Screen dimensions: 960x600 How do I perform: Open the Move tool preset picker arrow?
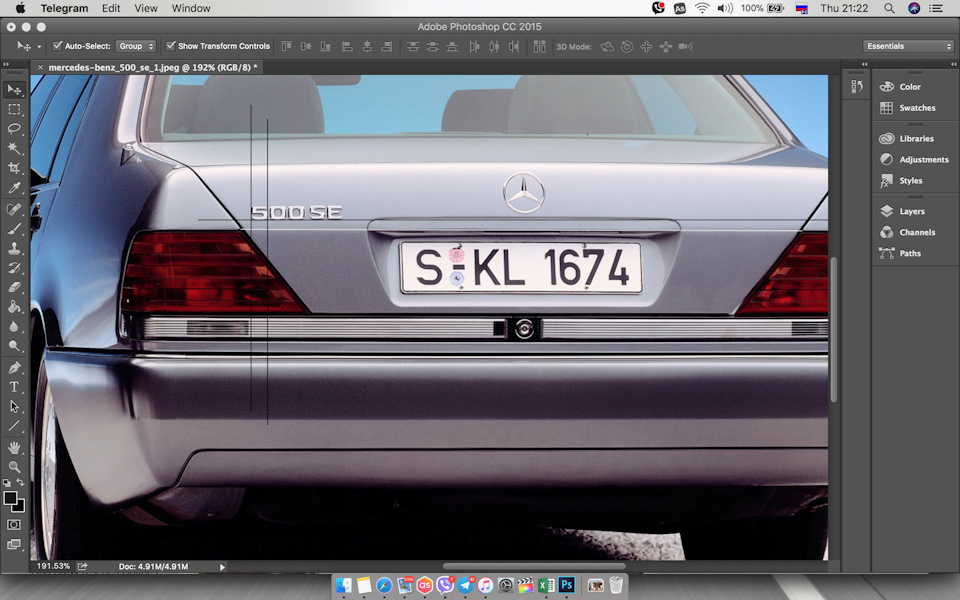39,47
